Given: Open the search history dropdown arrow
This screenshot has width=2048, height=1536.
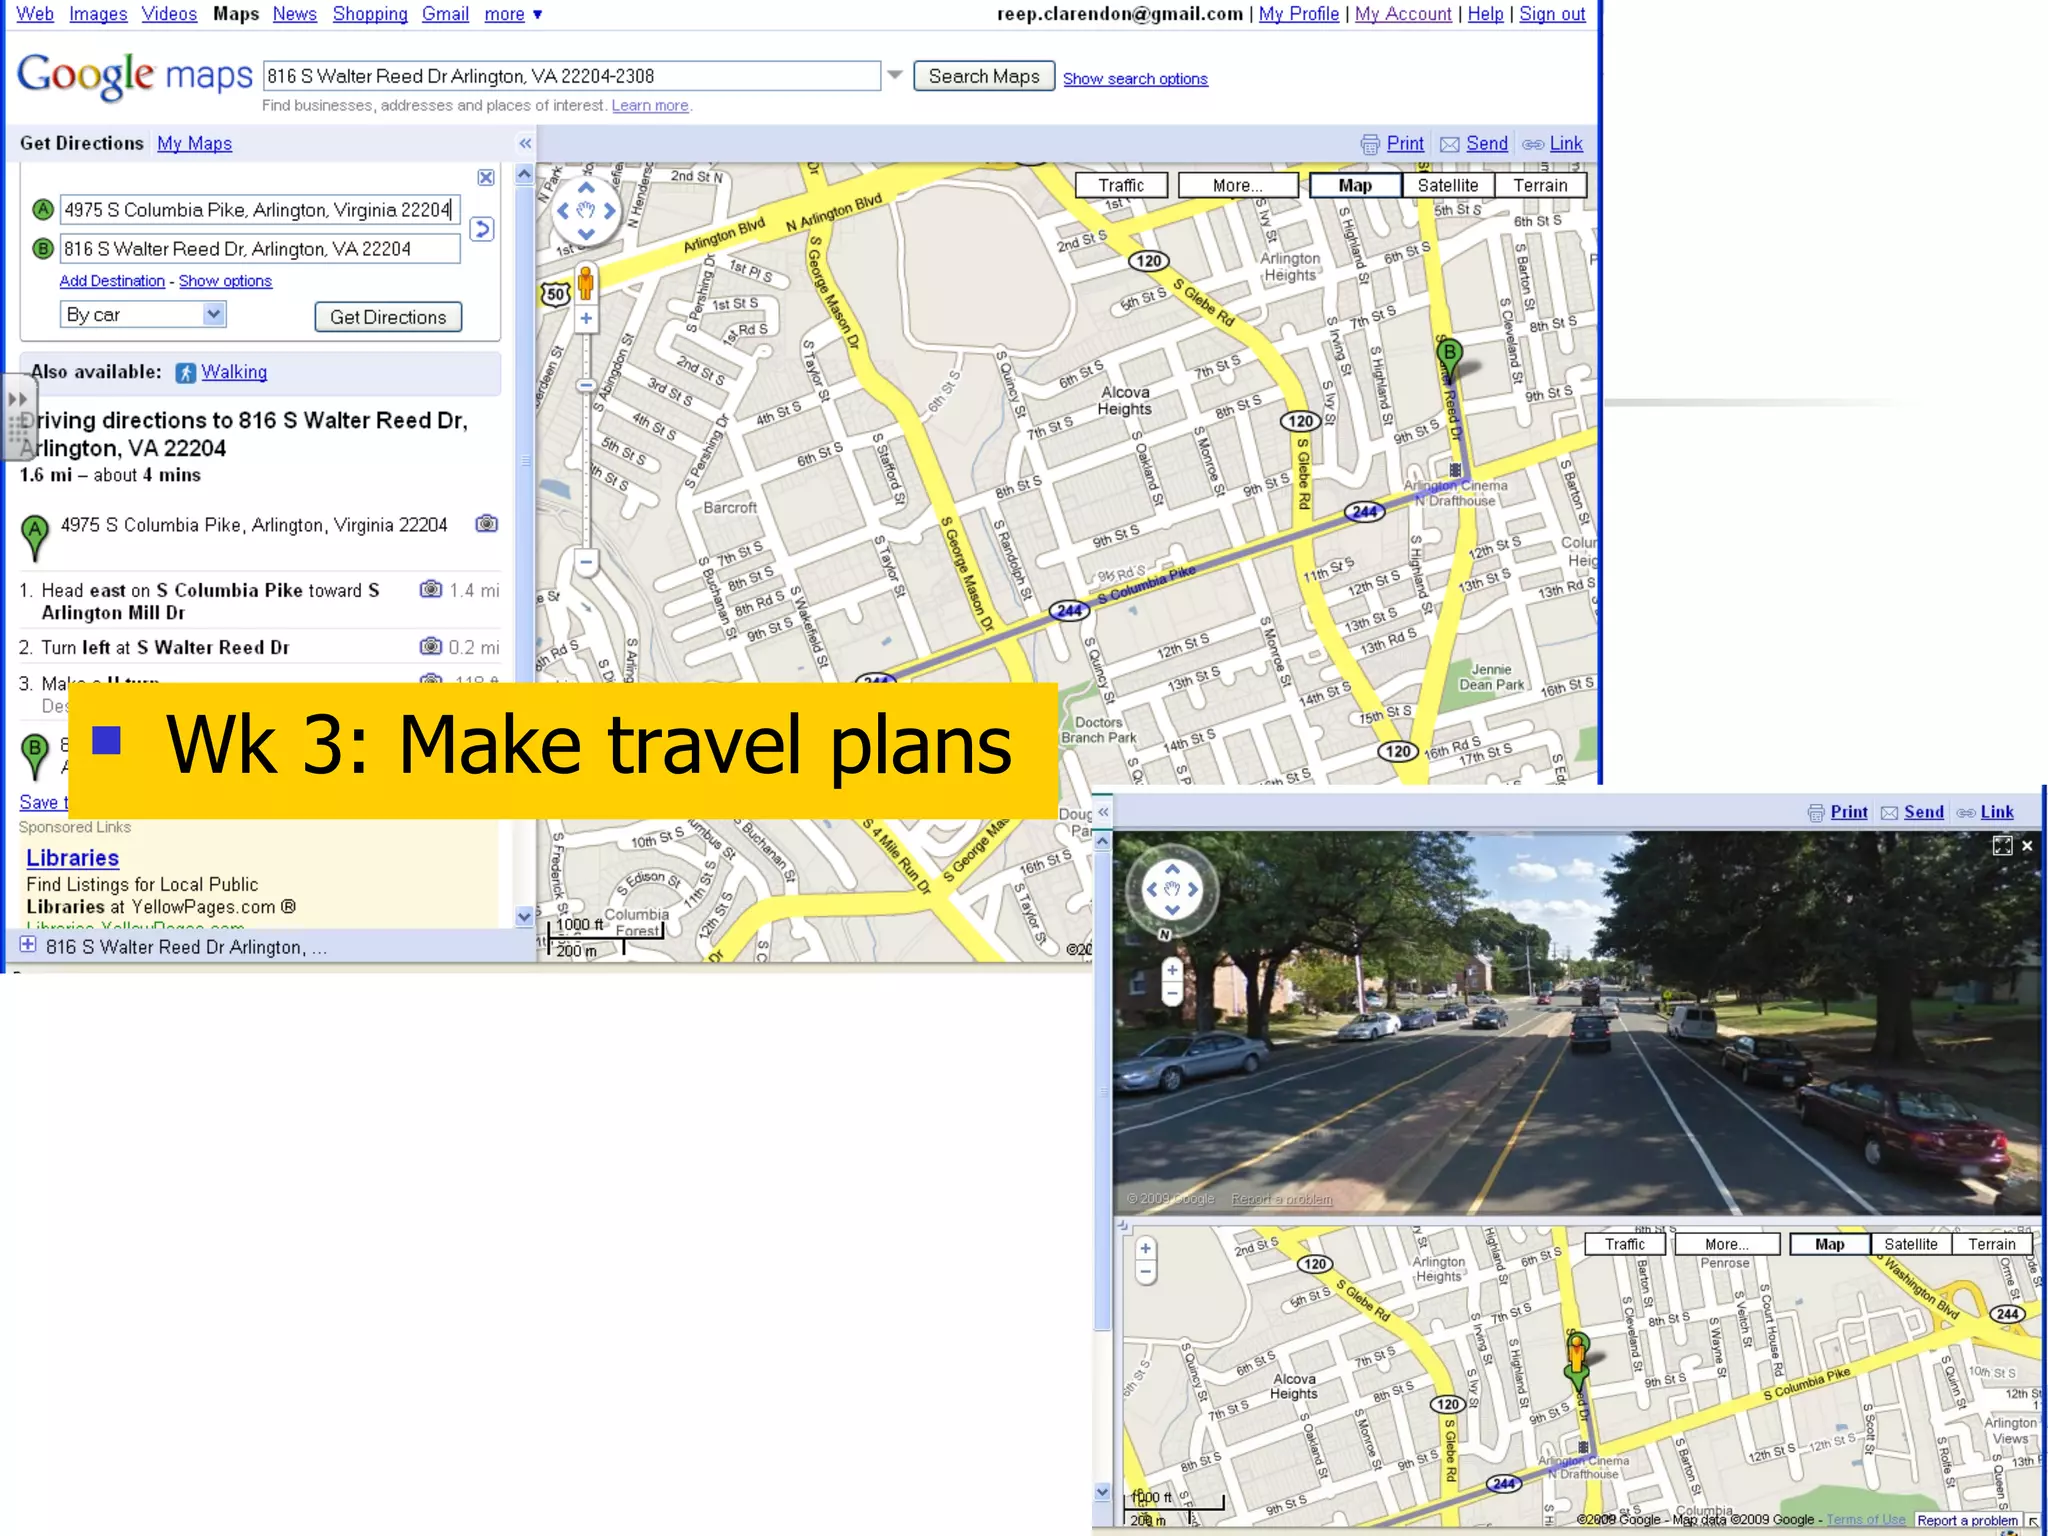Looking at the screenshot, I should 895,75.
